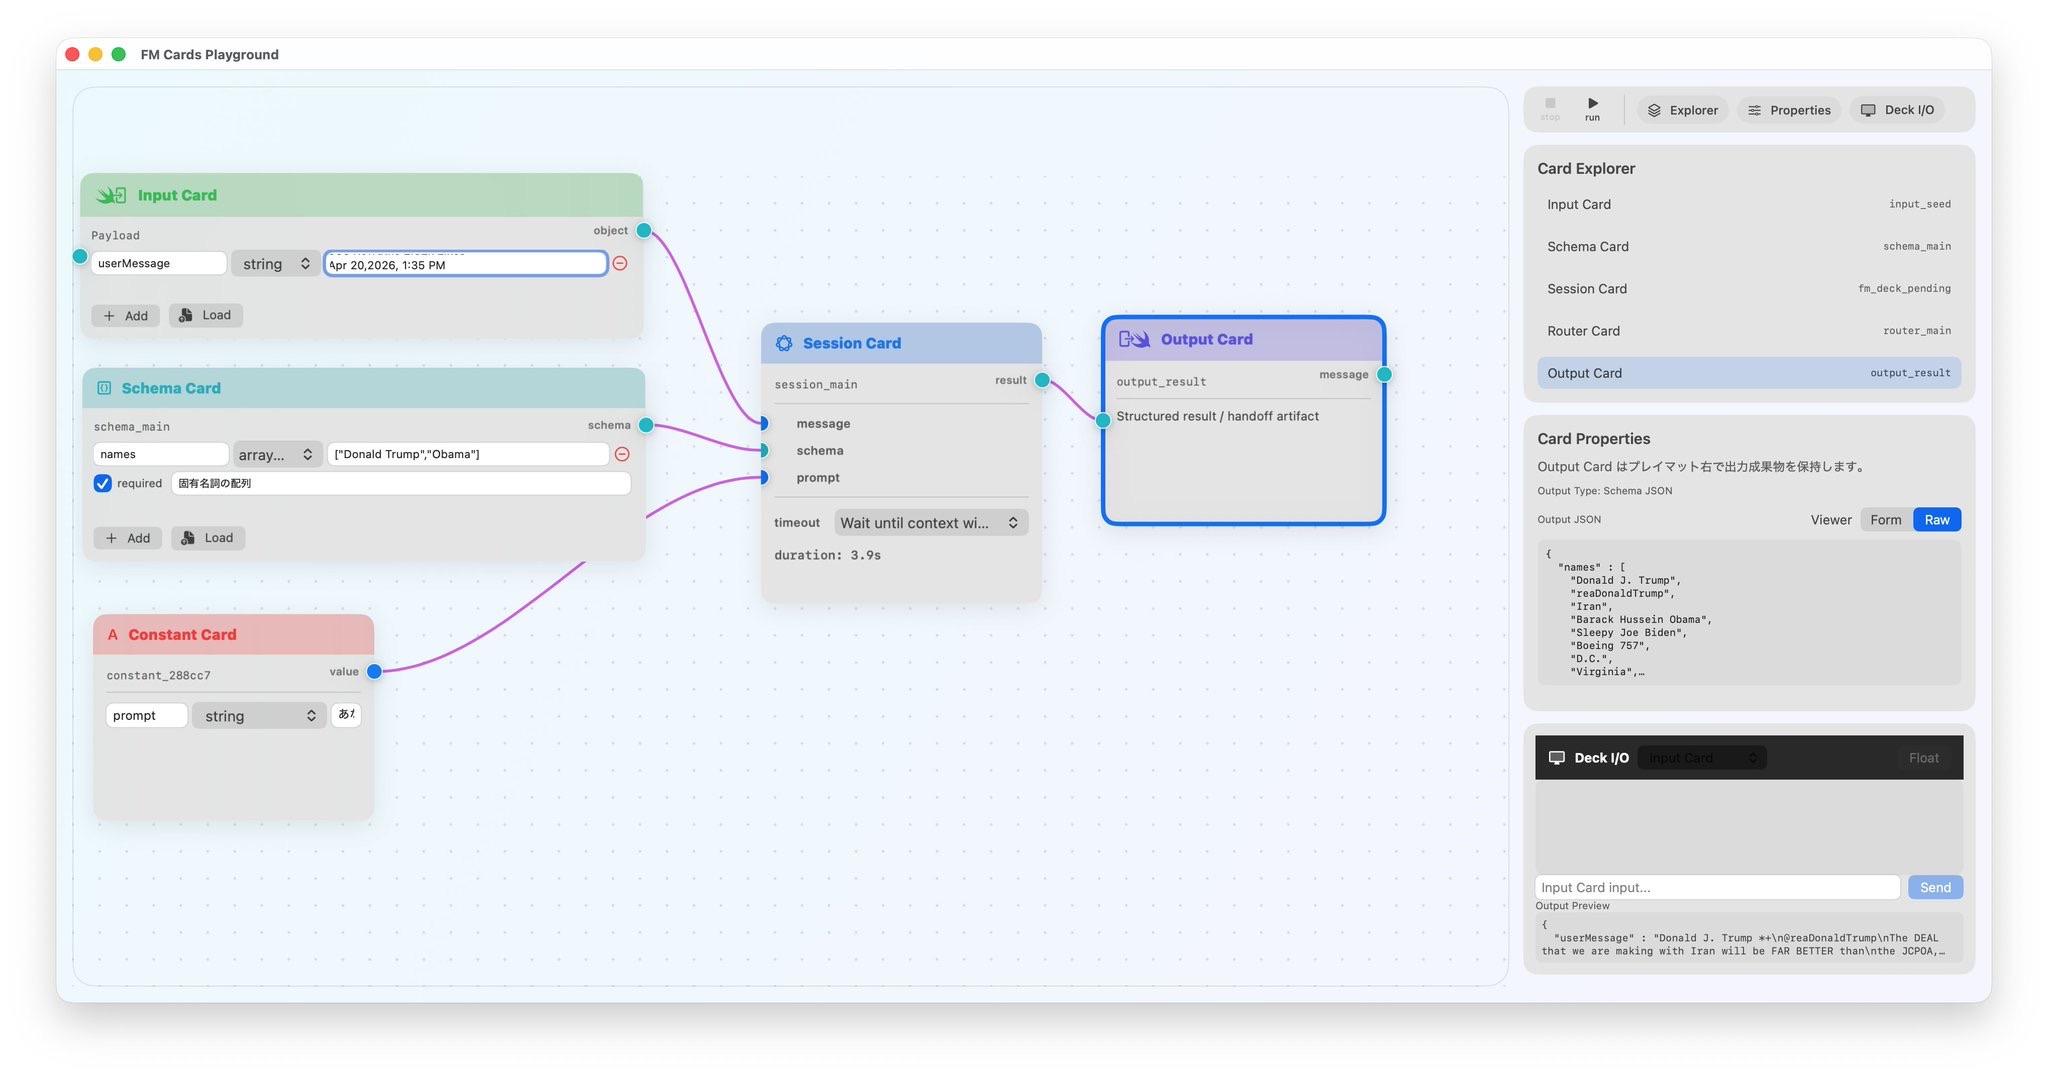
Task: Click the Schema Card header icon
Action: click(x=104, y=388)
